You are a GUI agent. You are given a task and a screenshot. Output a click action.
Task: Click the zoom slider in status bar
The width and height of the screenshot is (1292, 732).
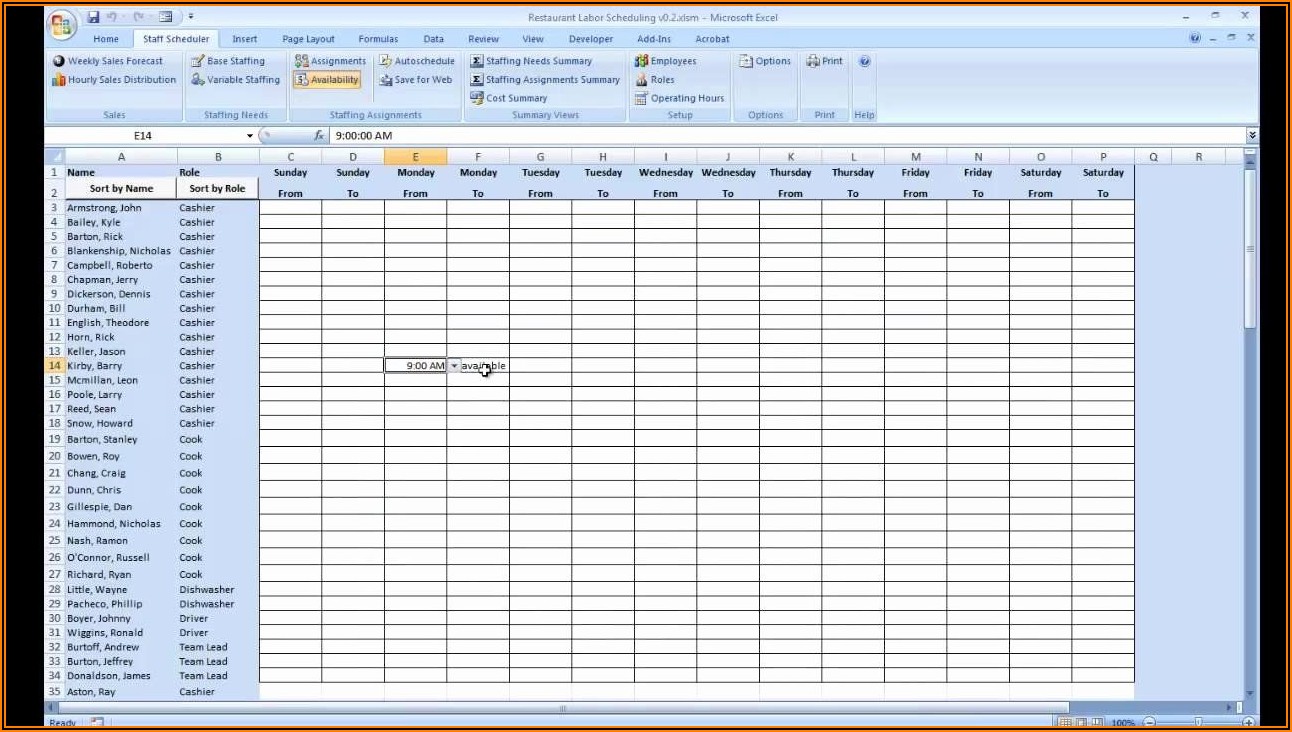(x=1197, y=722)
